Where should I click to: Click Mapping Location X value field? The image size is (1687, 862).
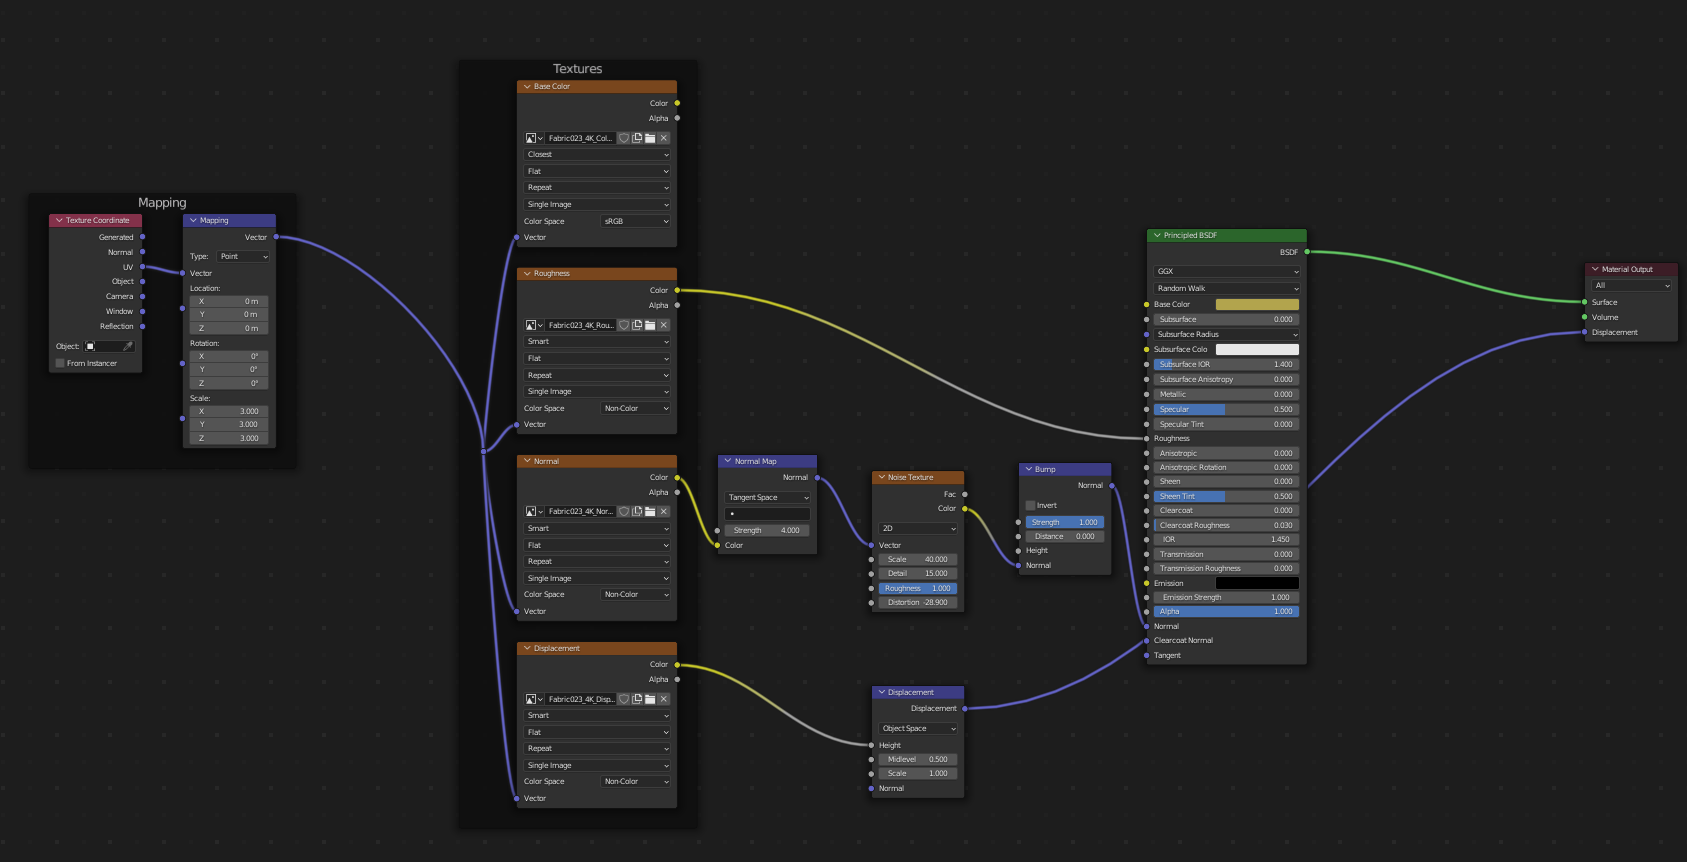click(230, 301)
